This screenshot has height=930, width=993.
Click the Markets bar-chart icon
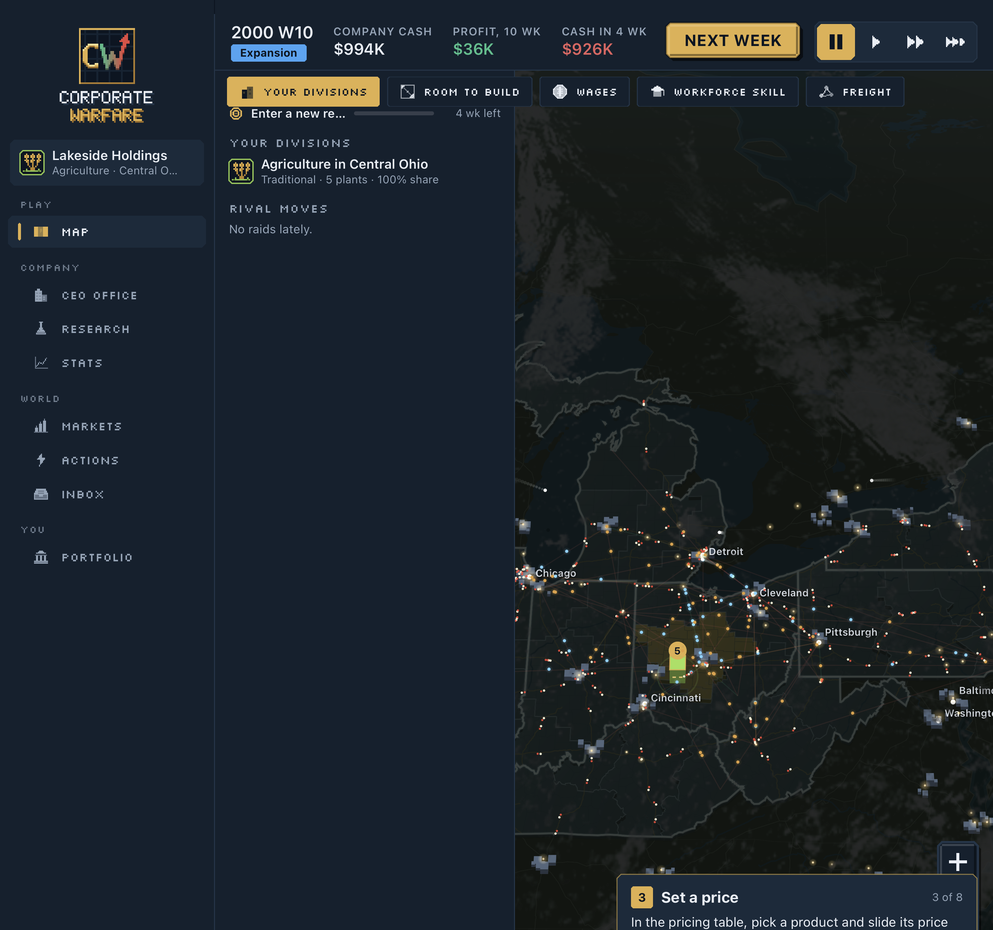click(41, 426)
